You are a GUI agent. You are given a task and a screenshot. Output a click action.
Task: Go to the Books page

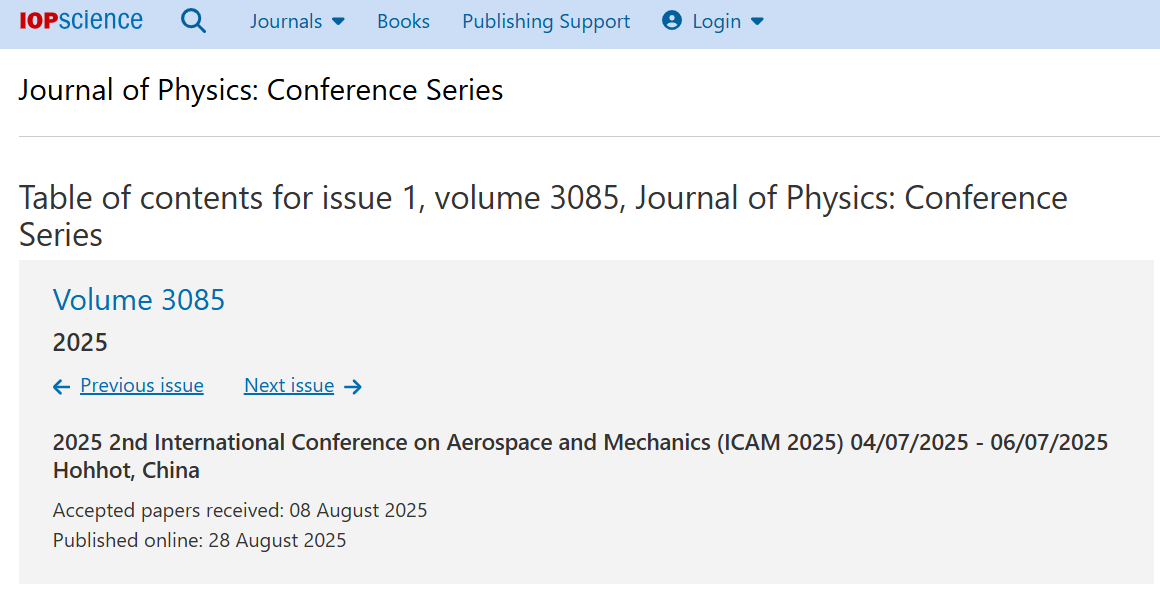click(403, 21)
